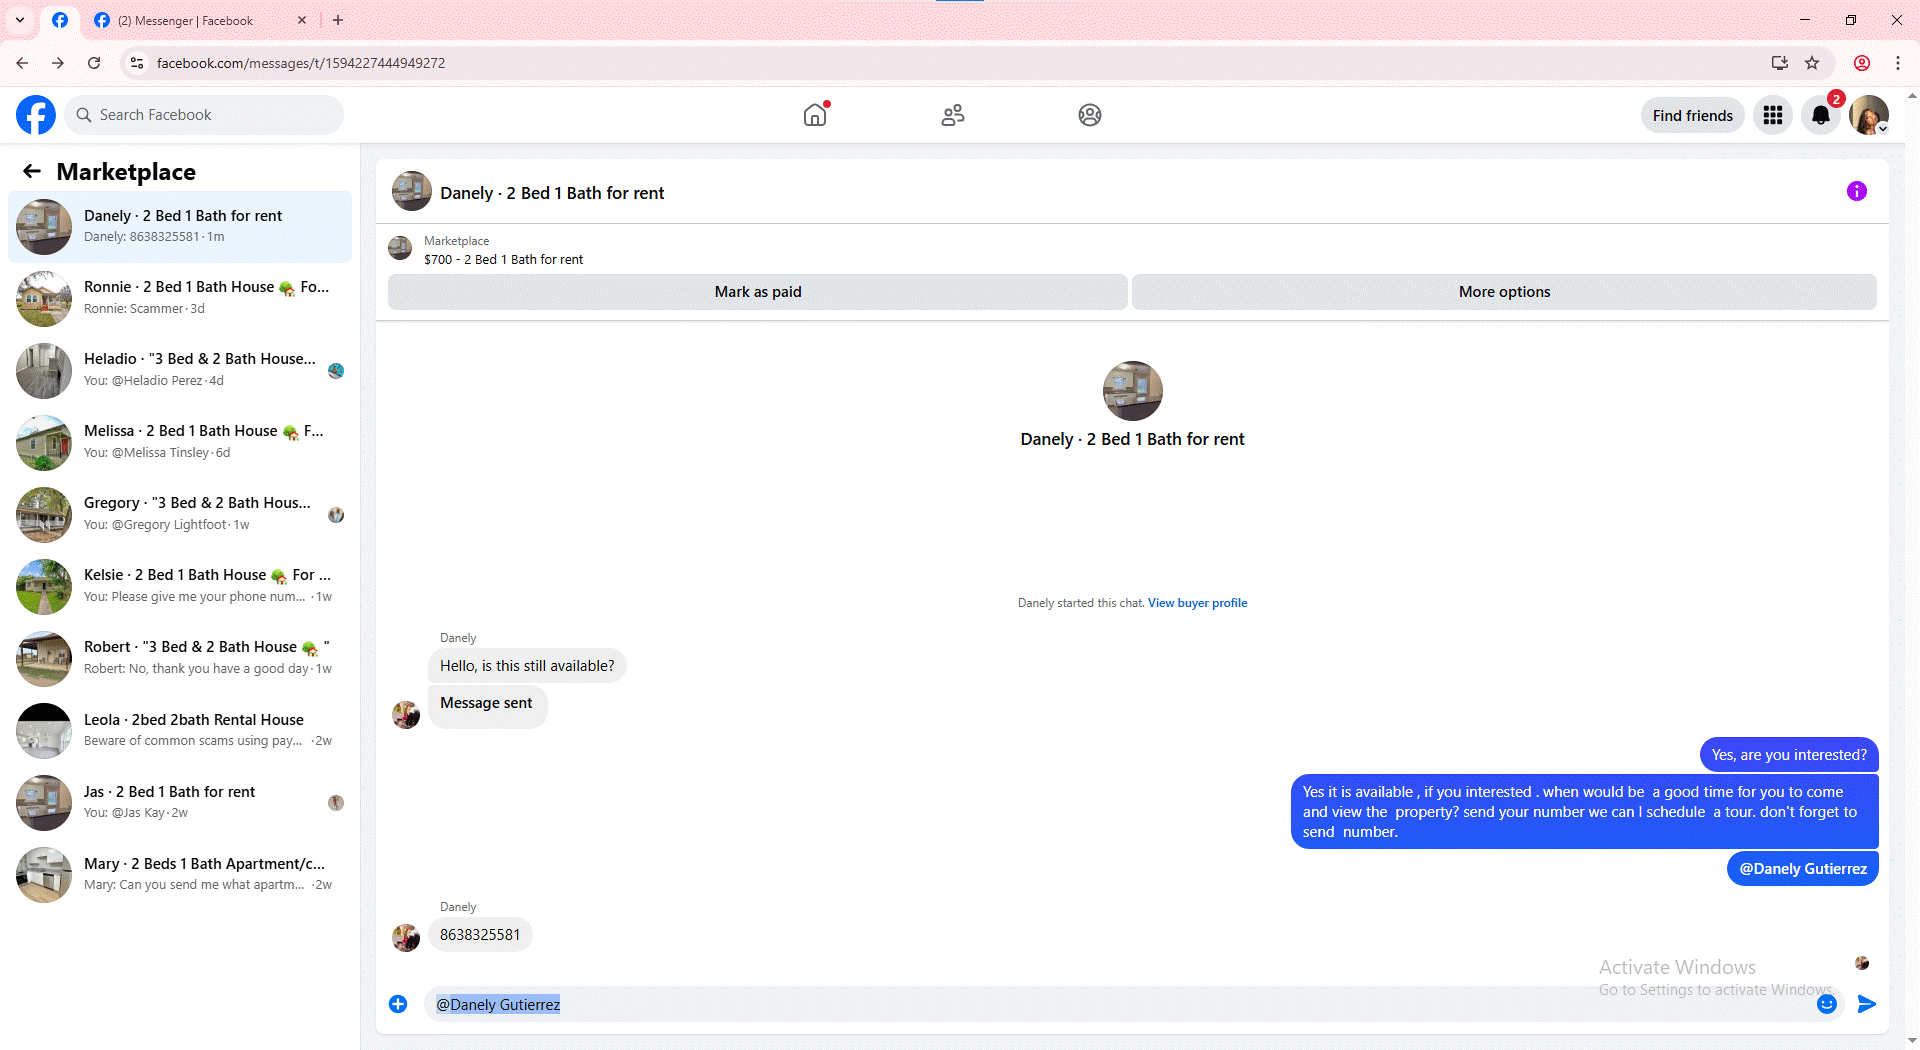Click the Find friends button
The height and width of the screenshot is (1050, 1920).
1692,115
